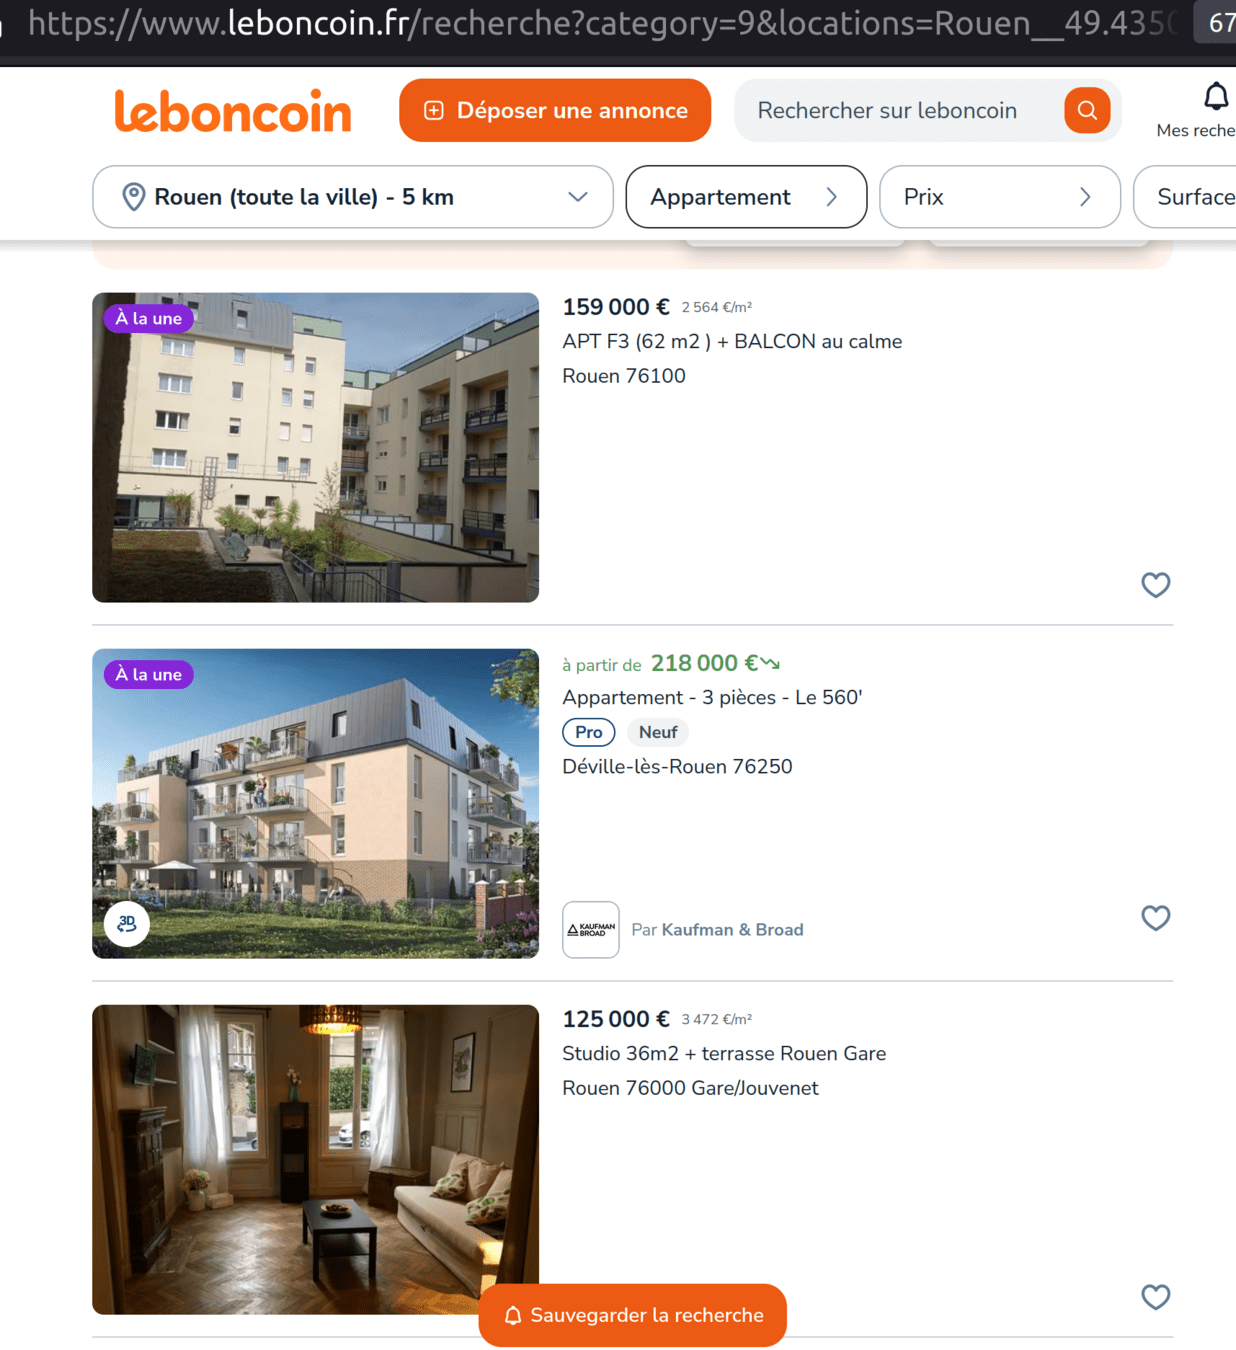This screenshot has width=1236, height=1350.
Task: Click the price drop arrow icon
Action: click(770, 663)
